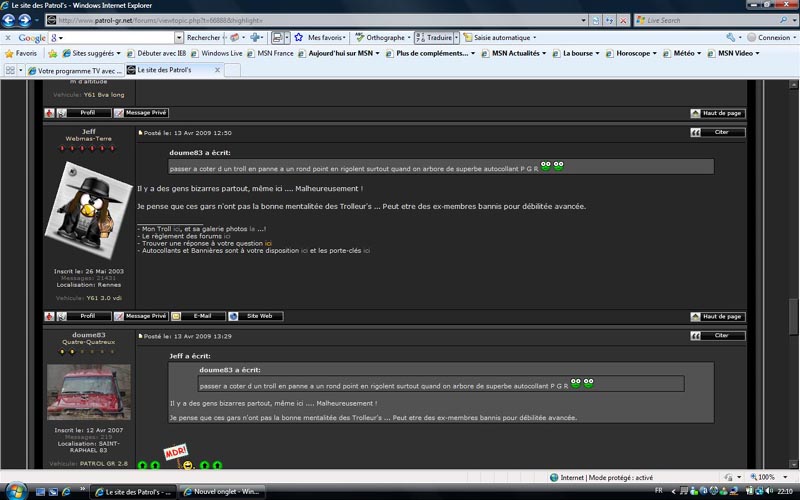Go back with the browser Back arrow
Image resolution: width=800 pixels, height=500 pixels.
click(9, 20)
